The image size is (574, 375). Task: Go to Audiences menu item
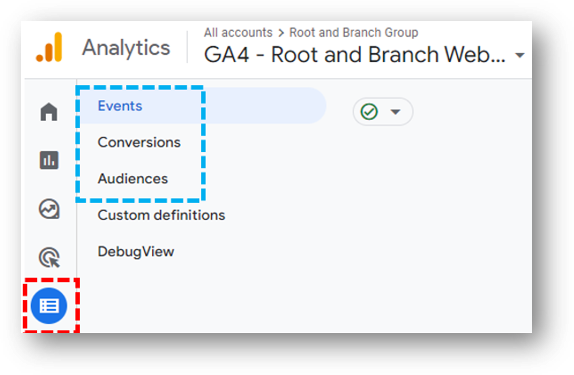[x=133, y=178]
